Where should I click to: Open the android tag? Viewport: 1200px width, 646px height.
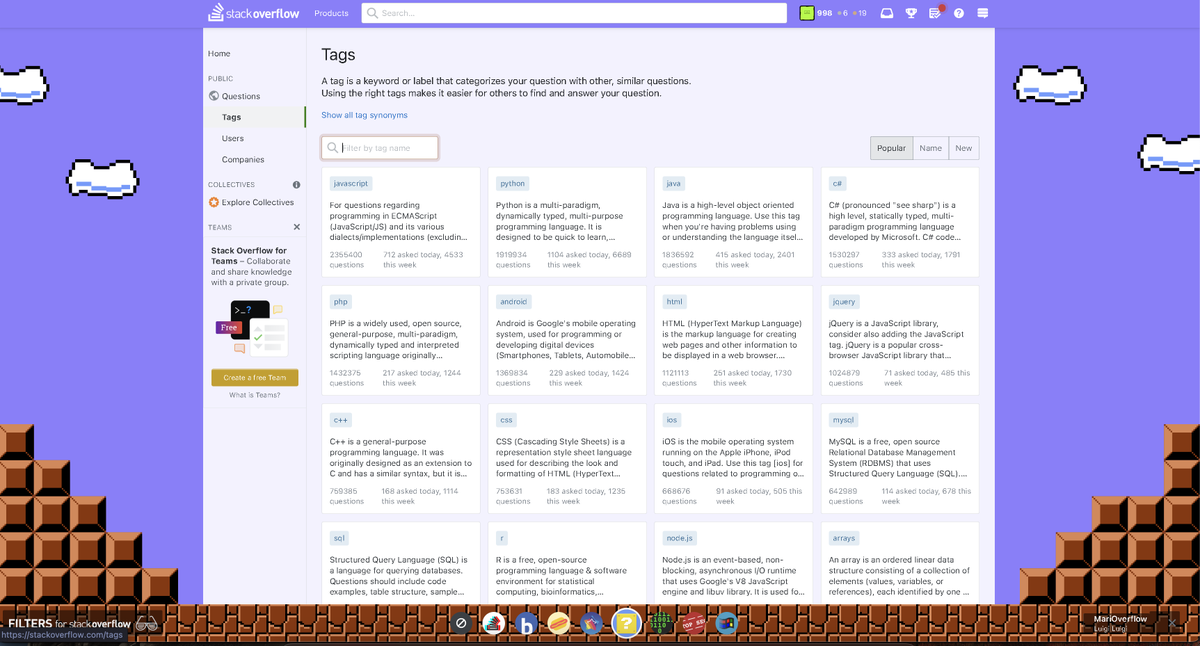click(514, 301)
